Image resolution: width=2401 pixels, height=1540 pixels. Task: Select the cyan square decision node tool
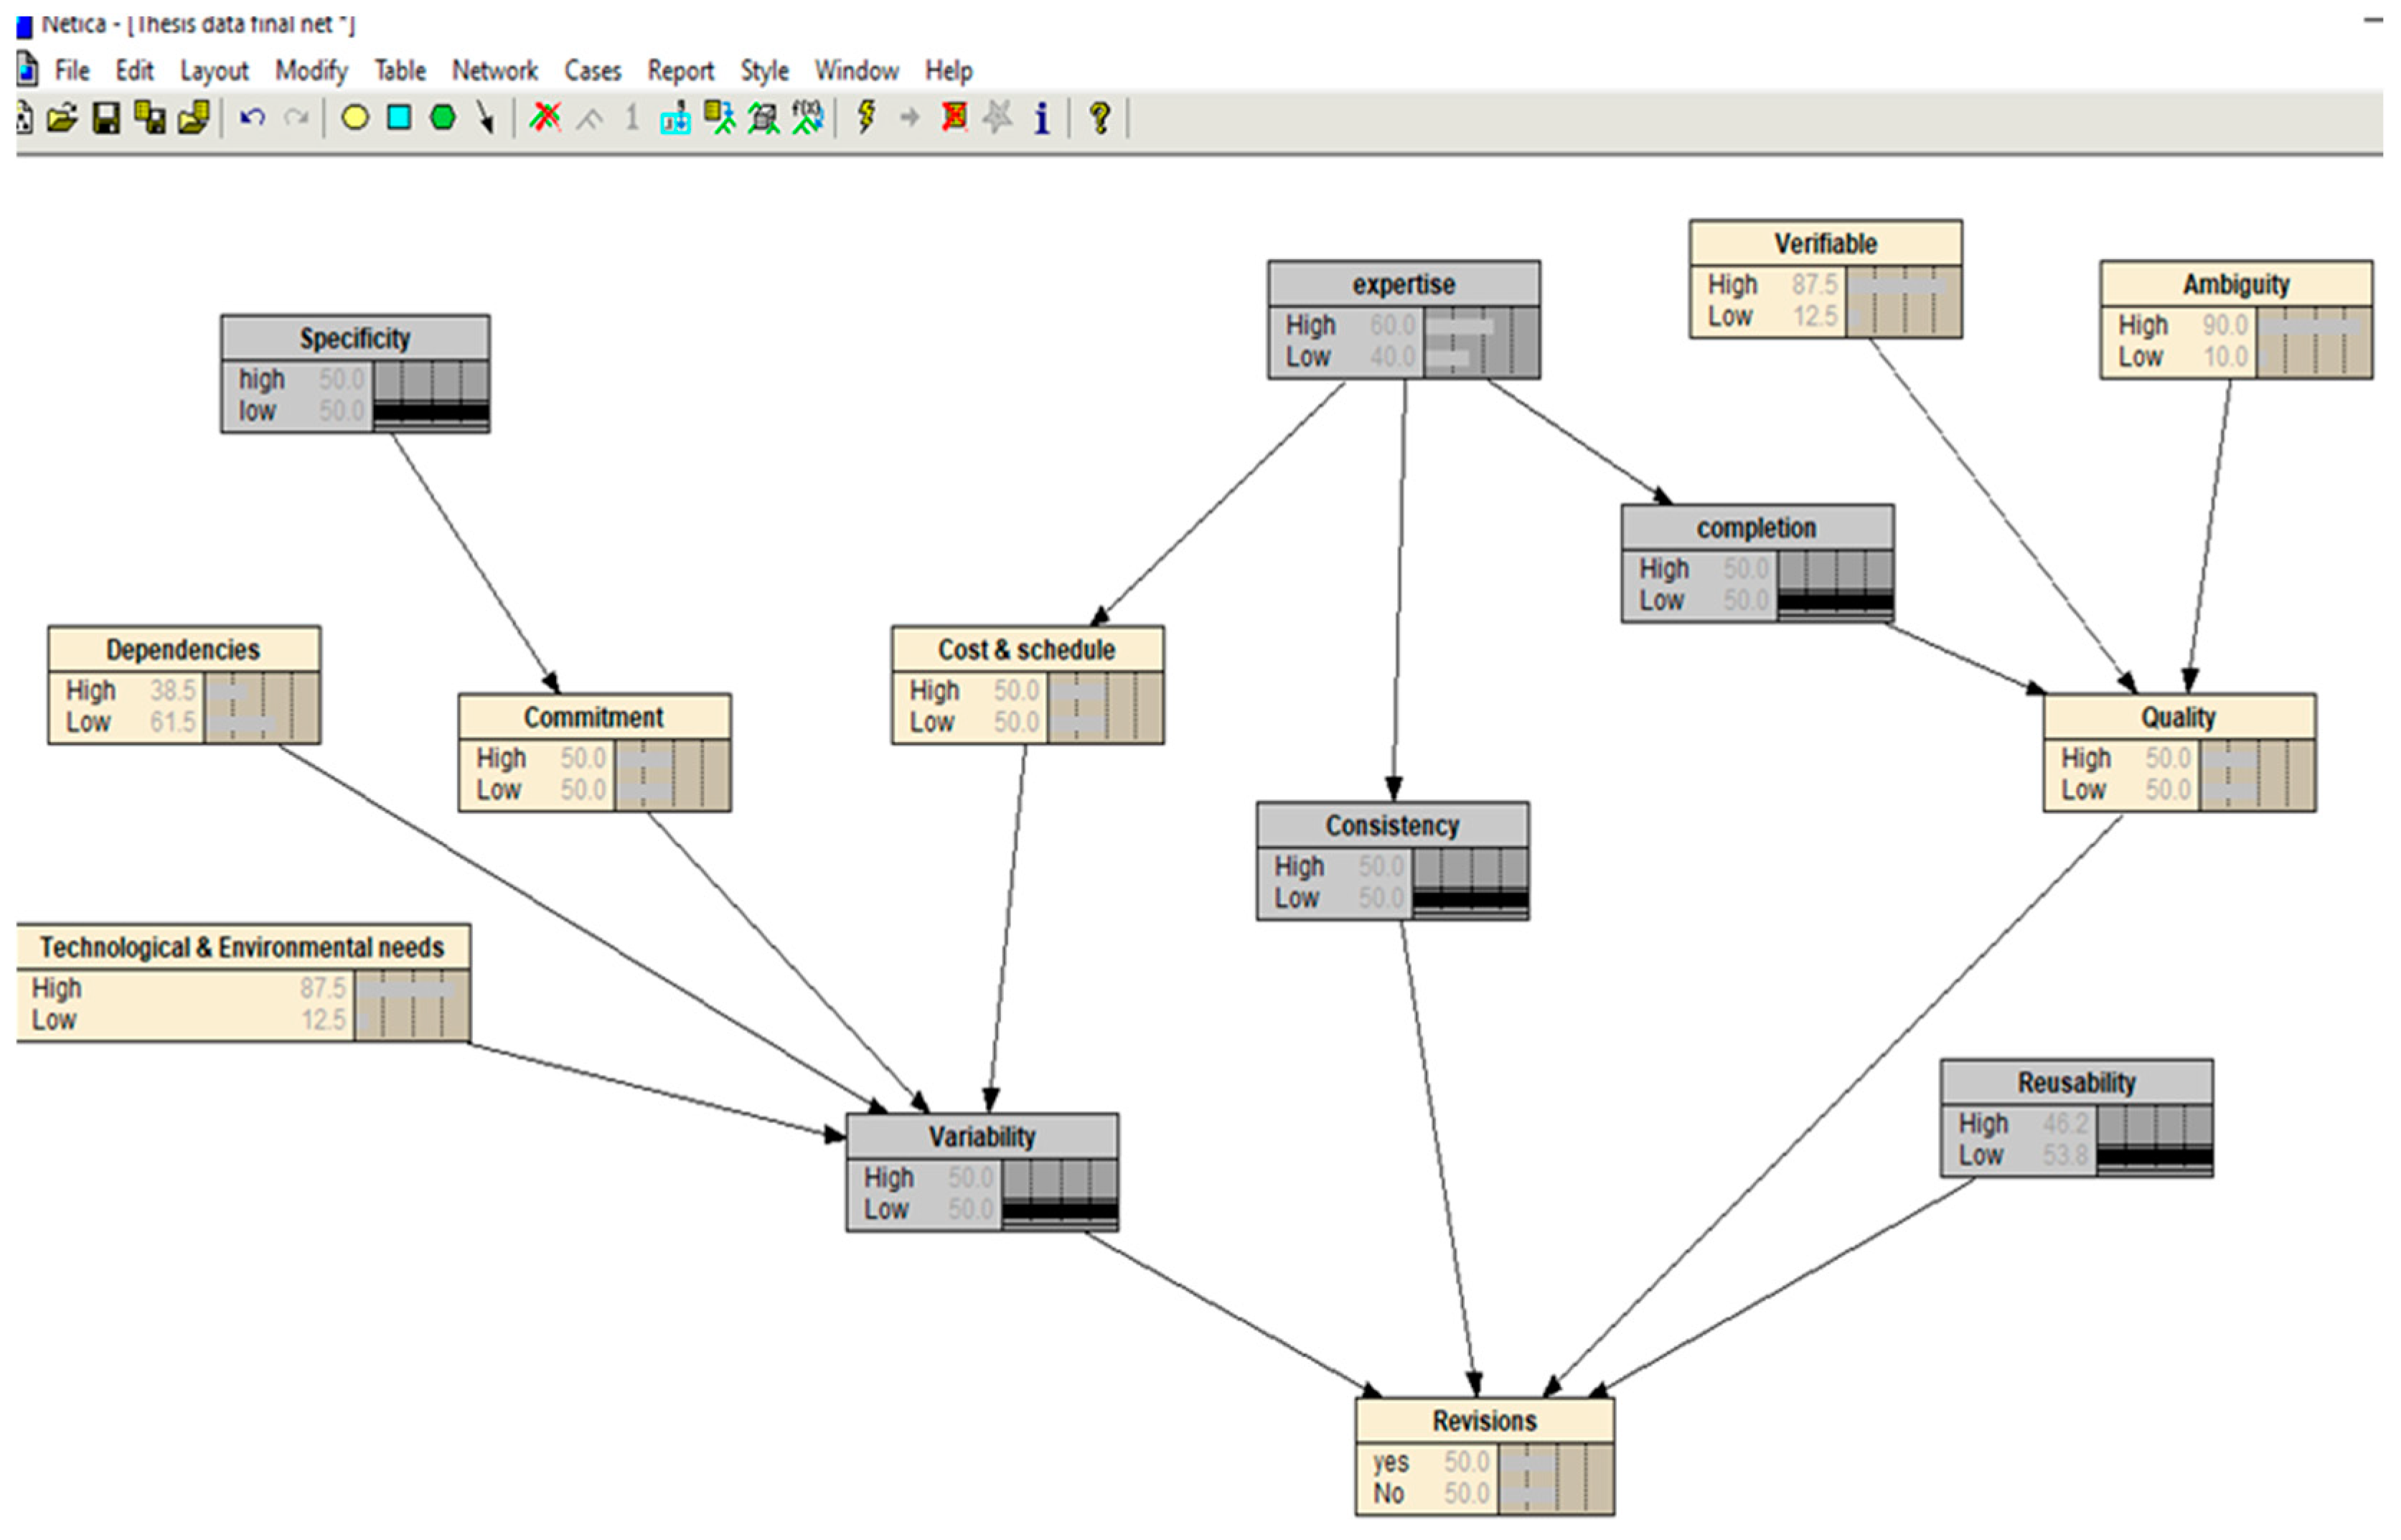coord(399,118)
